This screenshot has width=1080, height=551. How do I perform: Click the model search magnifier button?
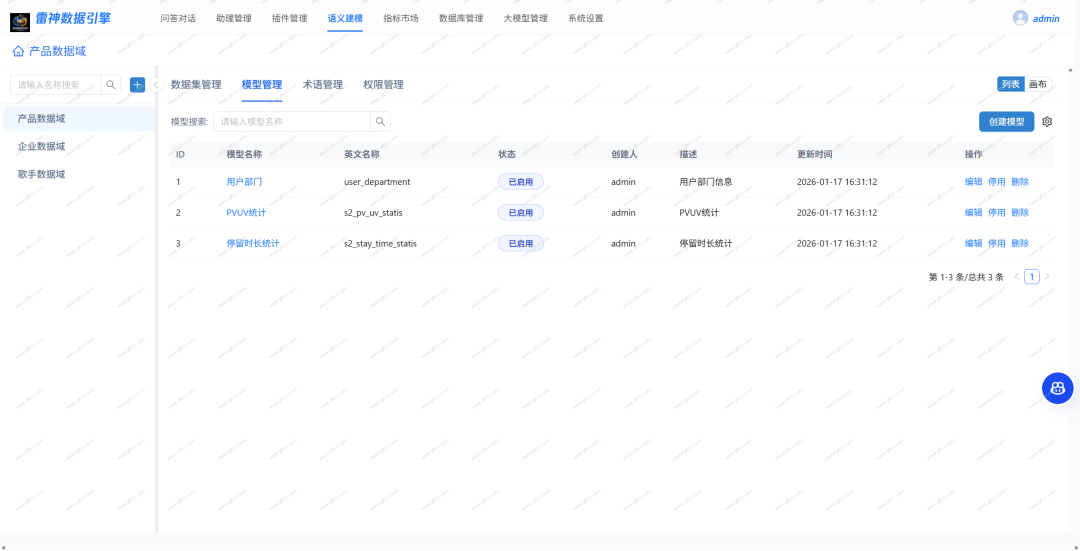[x=380, y=122]
